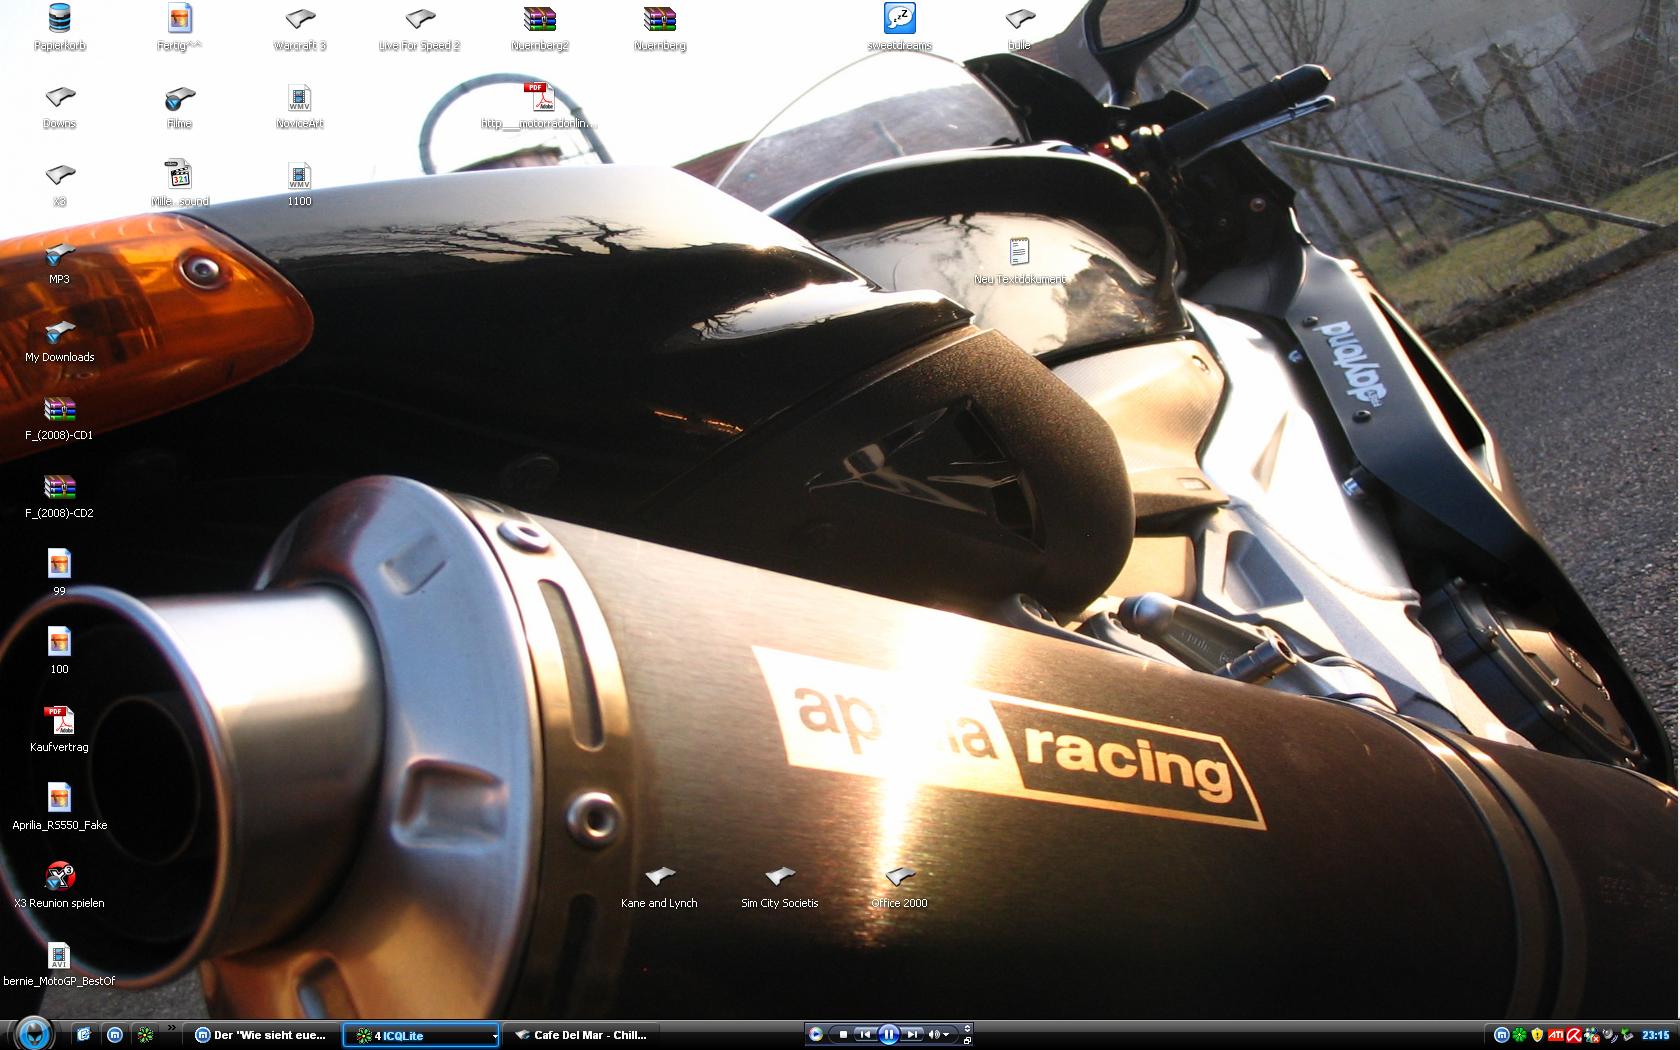
Task: Open the Filme shortcut icon
Action: click(179, 106)
